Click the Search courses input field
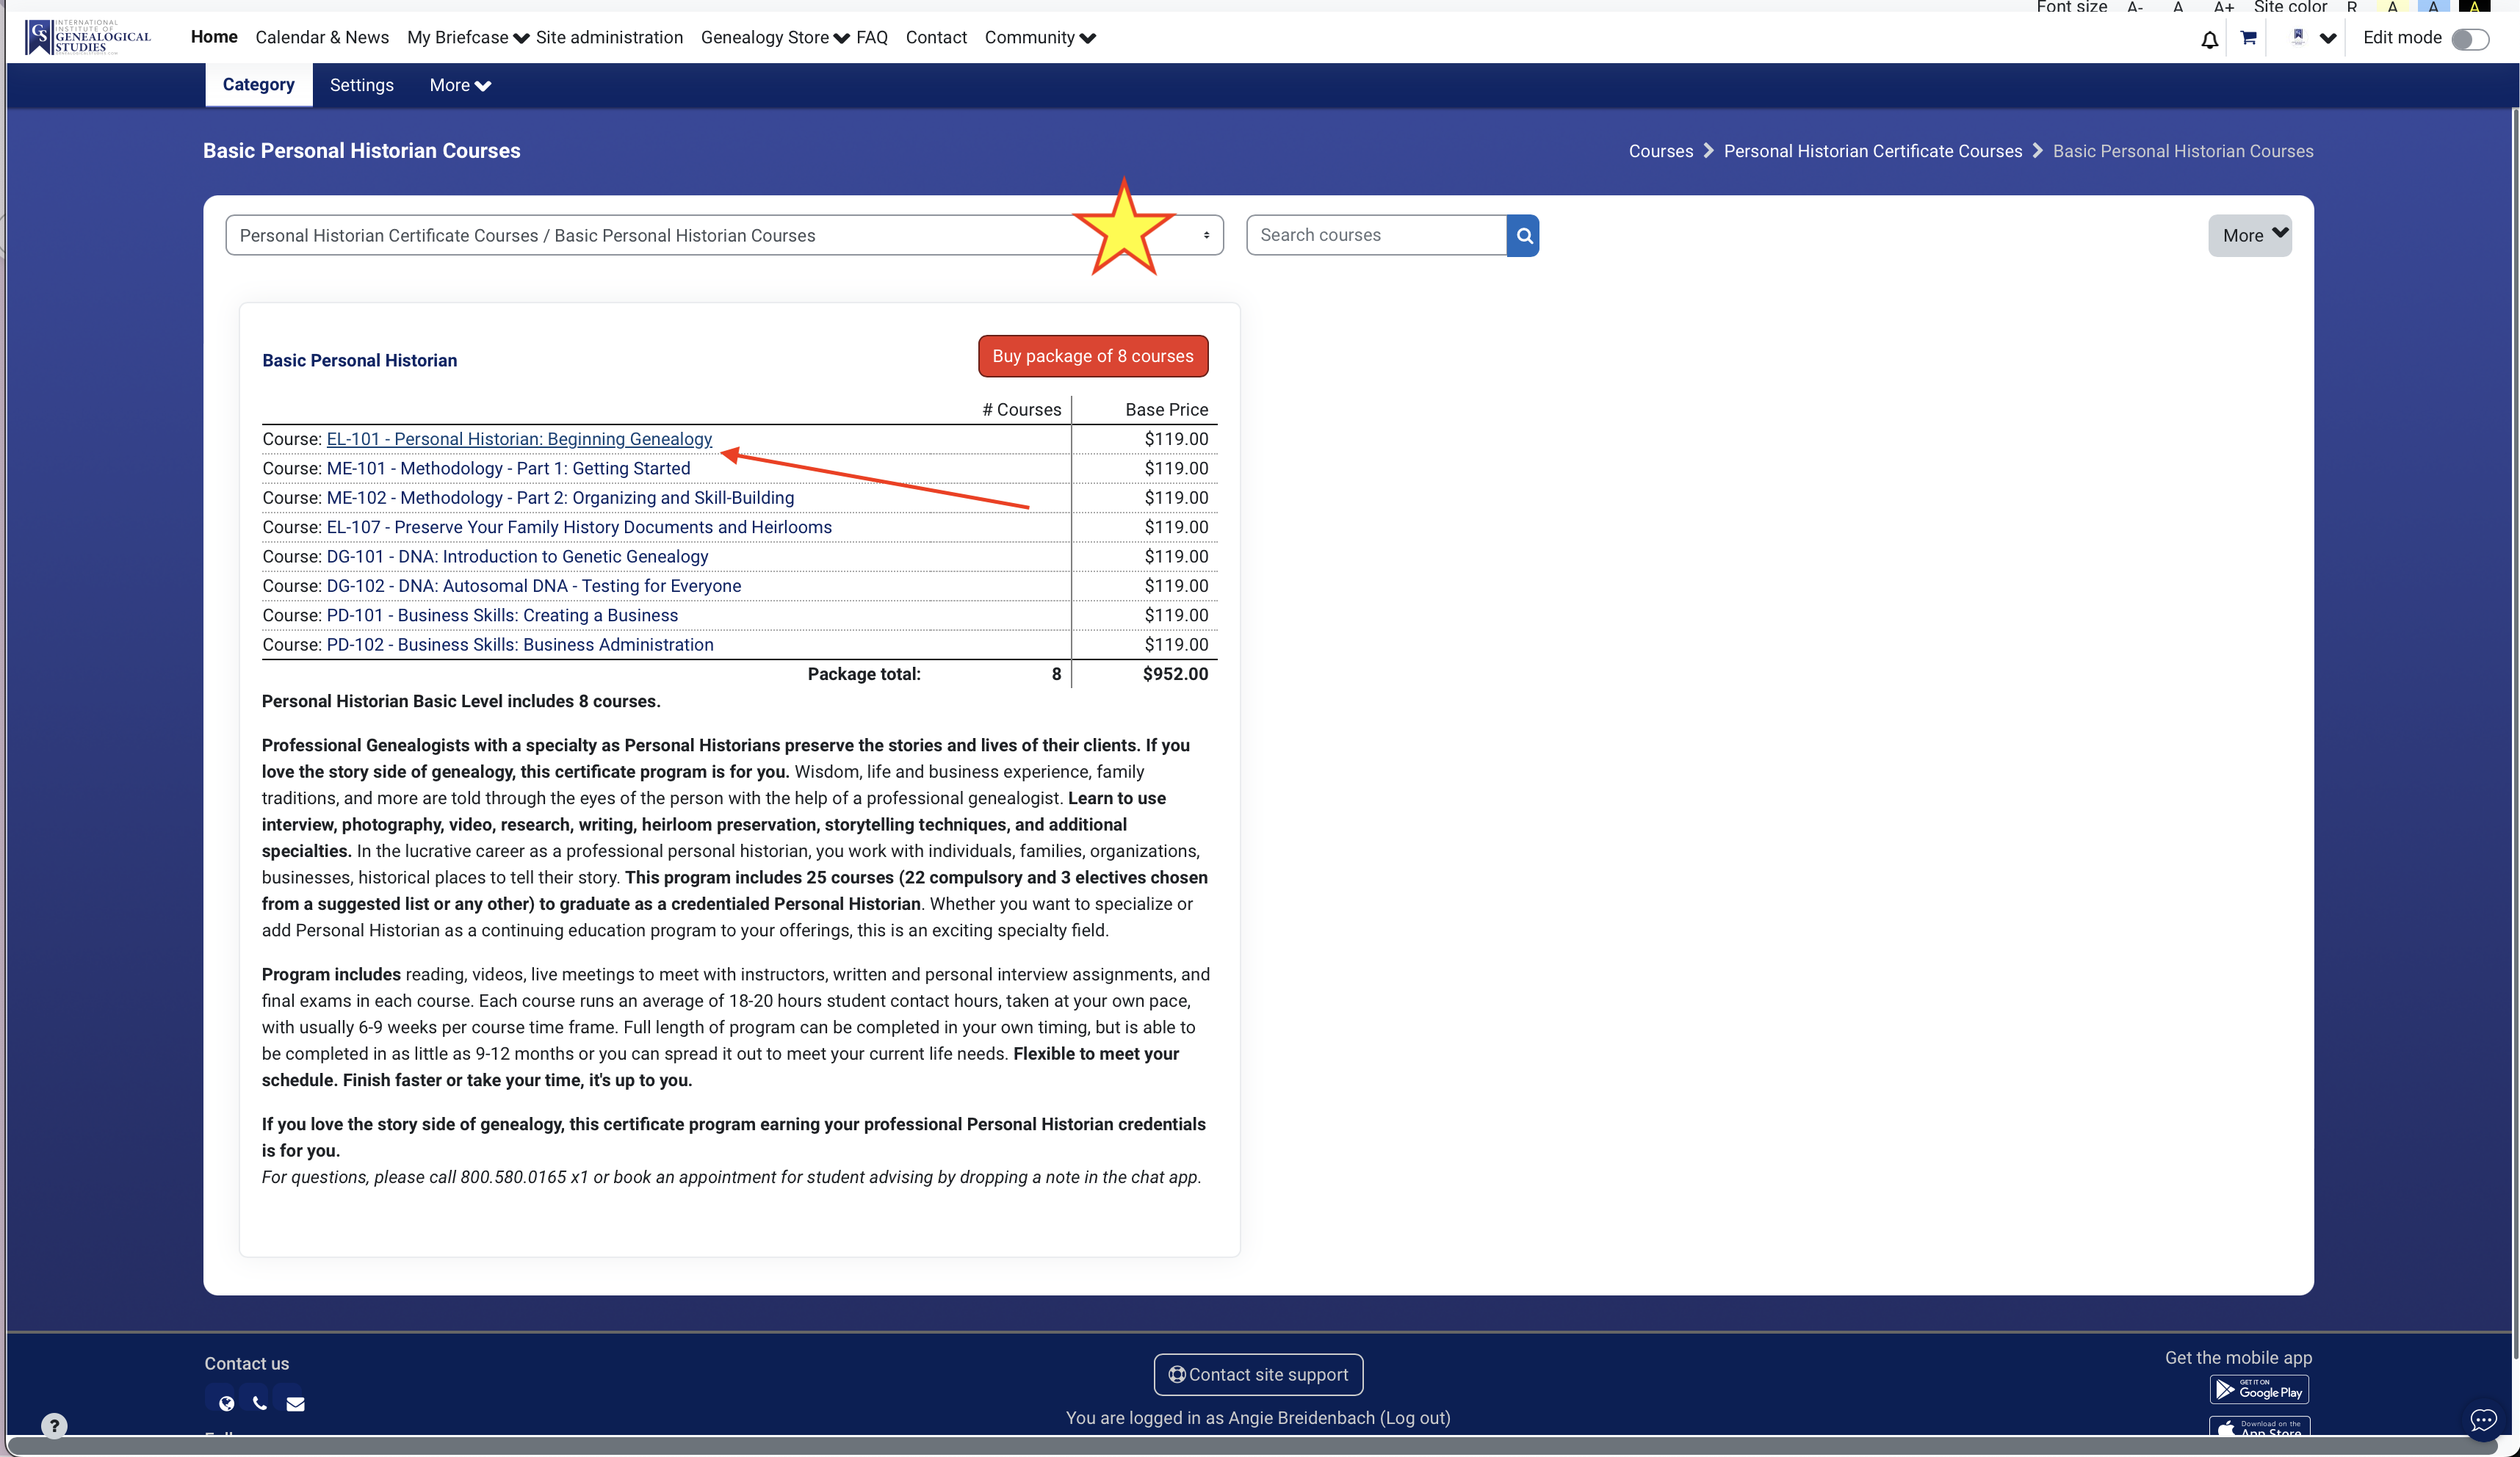Screen dimensions: 2520x1457 click(1376, 236)
